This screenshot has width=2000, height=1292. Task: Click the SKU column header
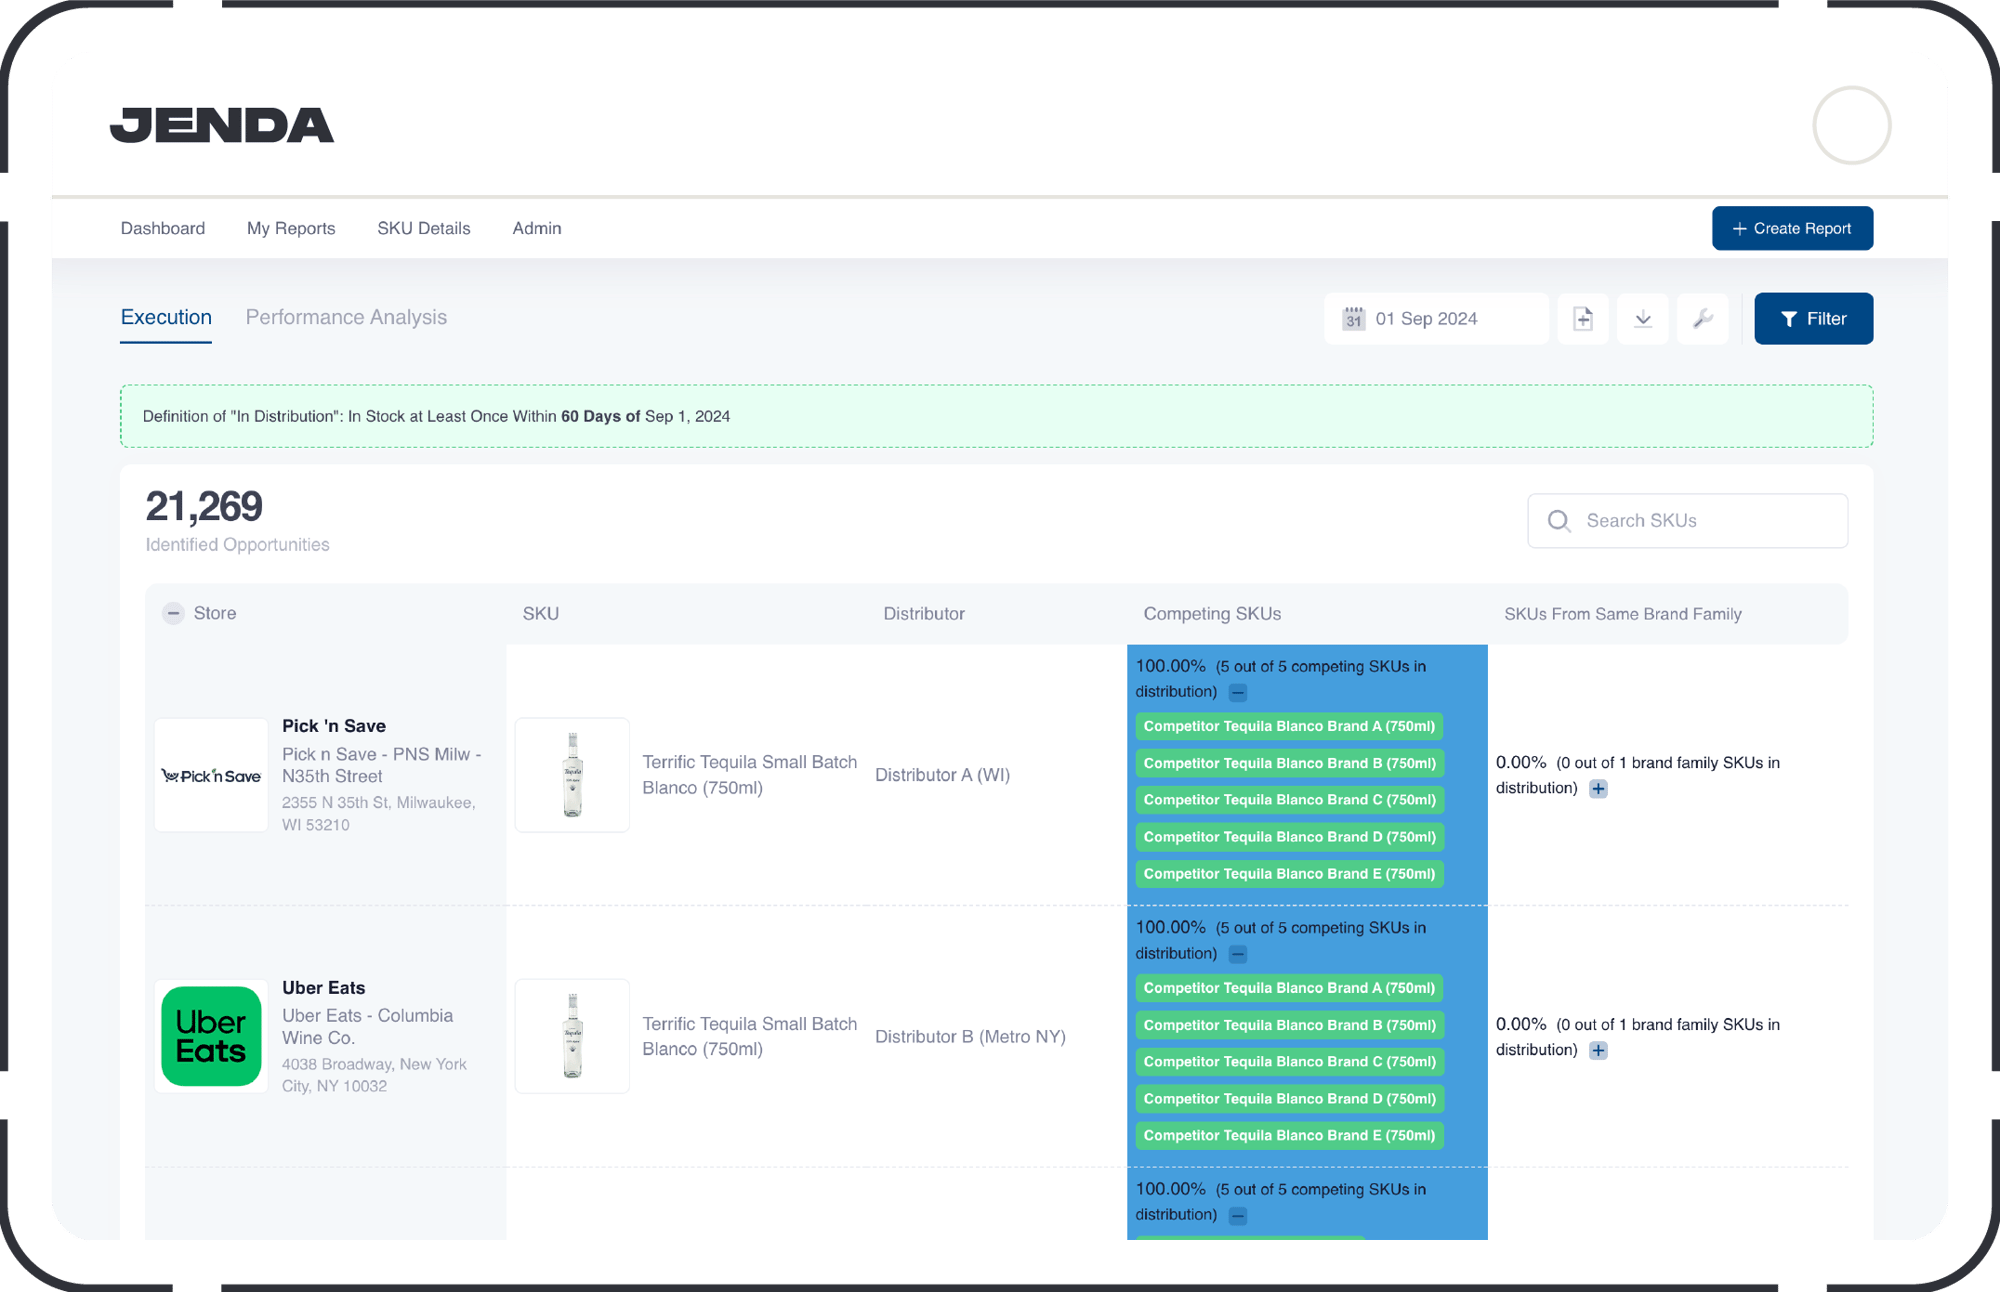540,613
